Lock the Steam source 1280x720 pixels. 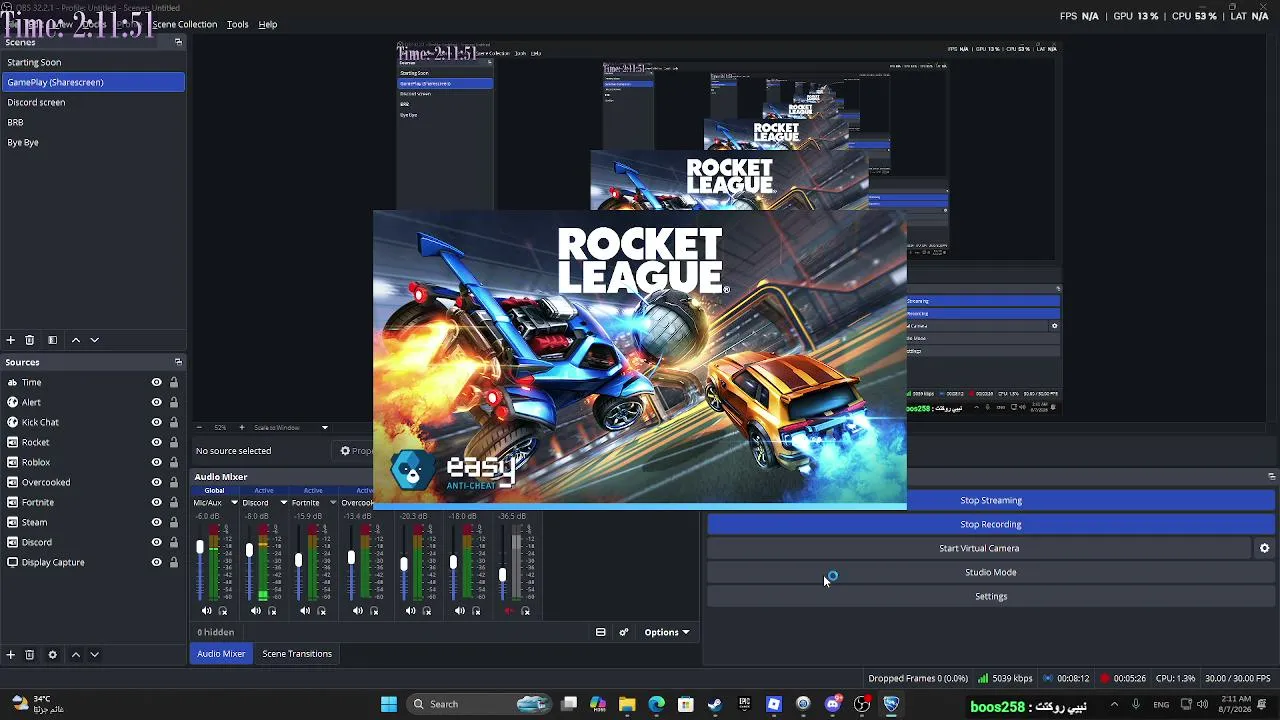click(x=174, y=522)
